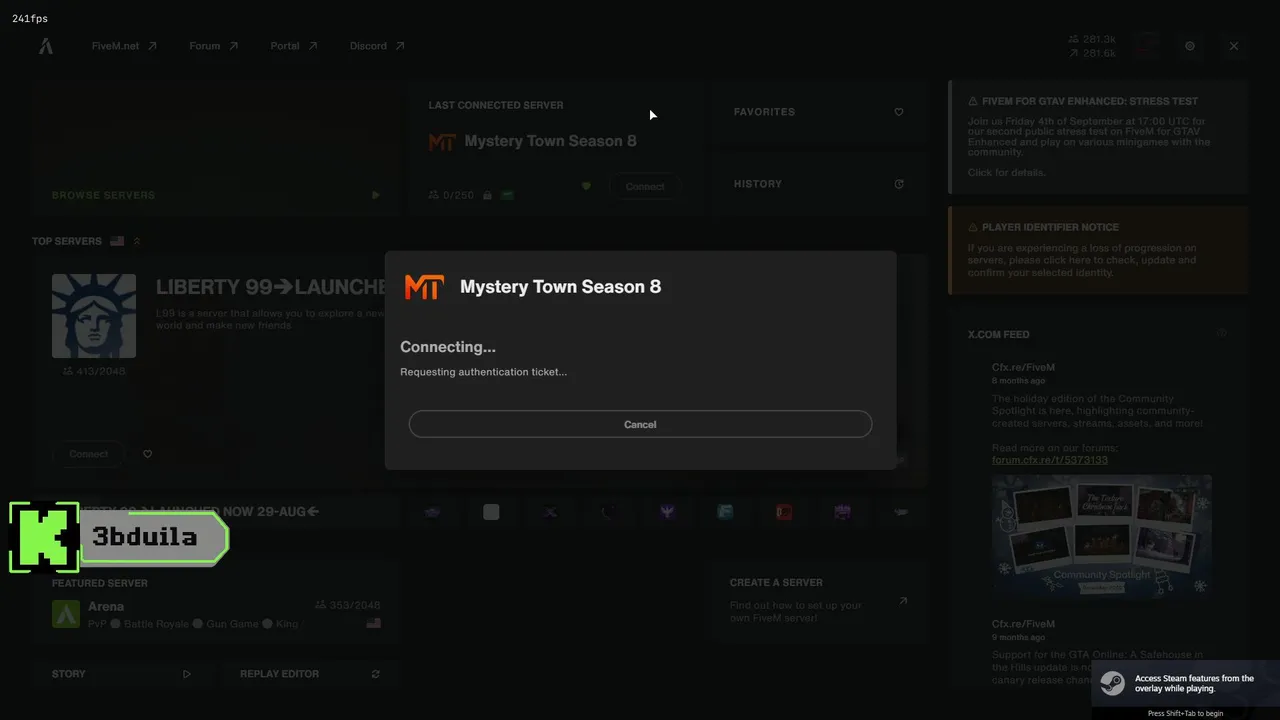Open the Forum link in the top bar

click(x=214, y=46)
